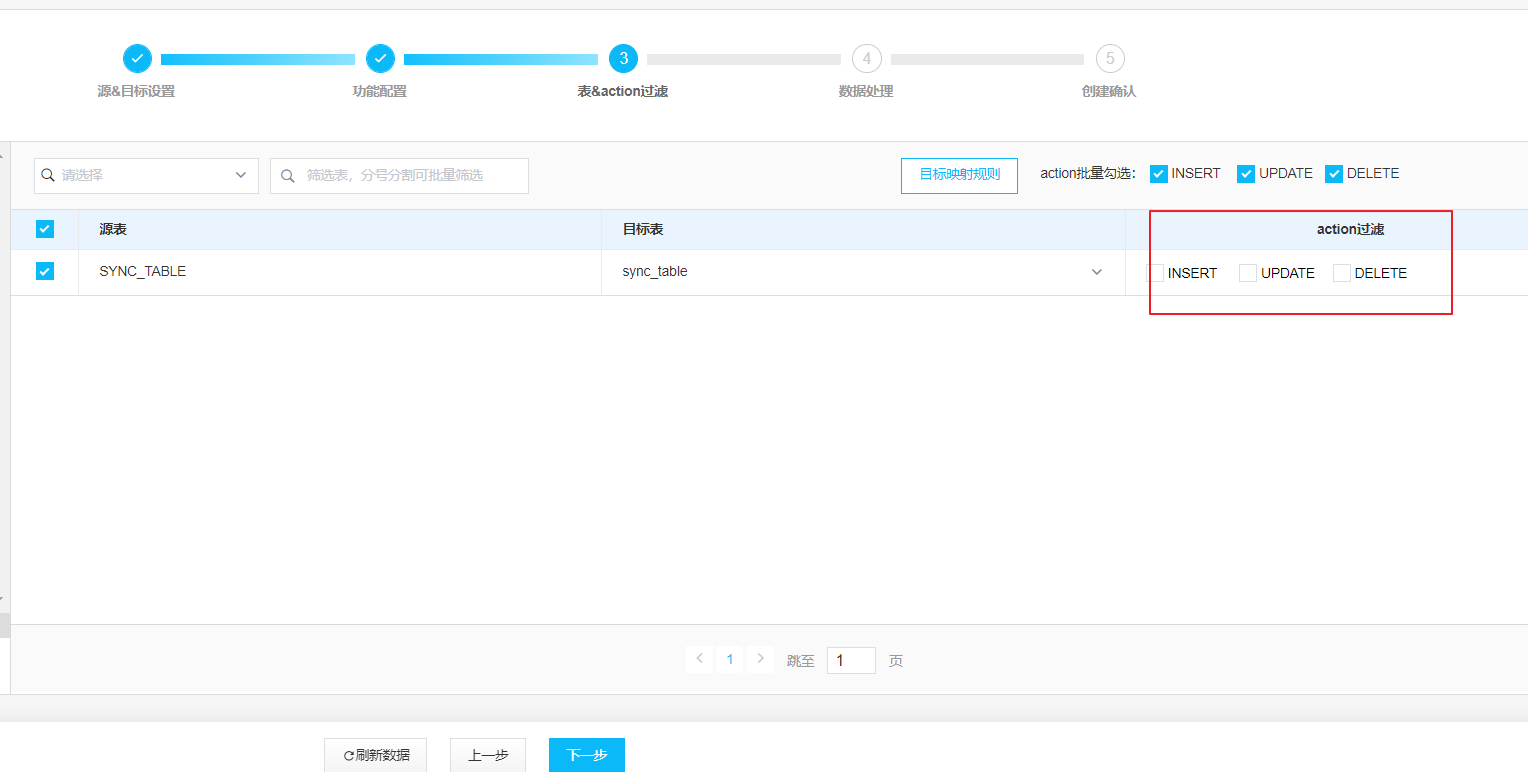Click step 4 circle 数据处理
The width and height of the screenshot is (1528, 772).
[867, 59]
